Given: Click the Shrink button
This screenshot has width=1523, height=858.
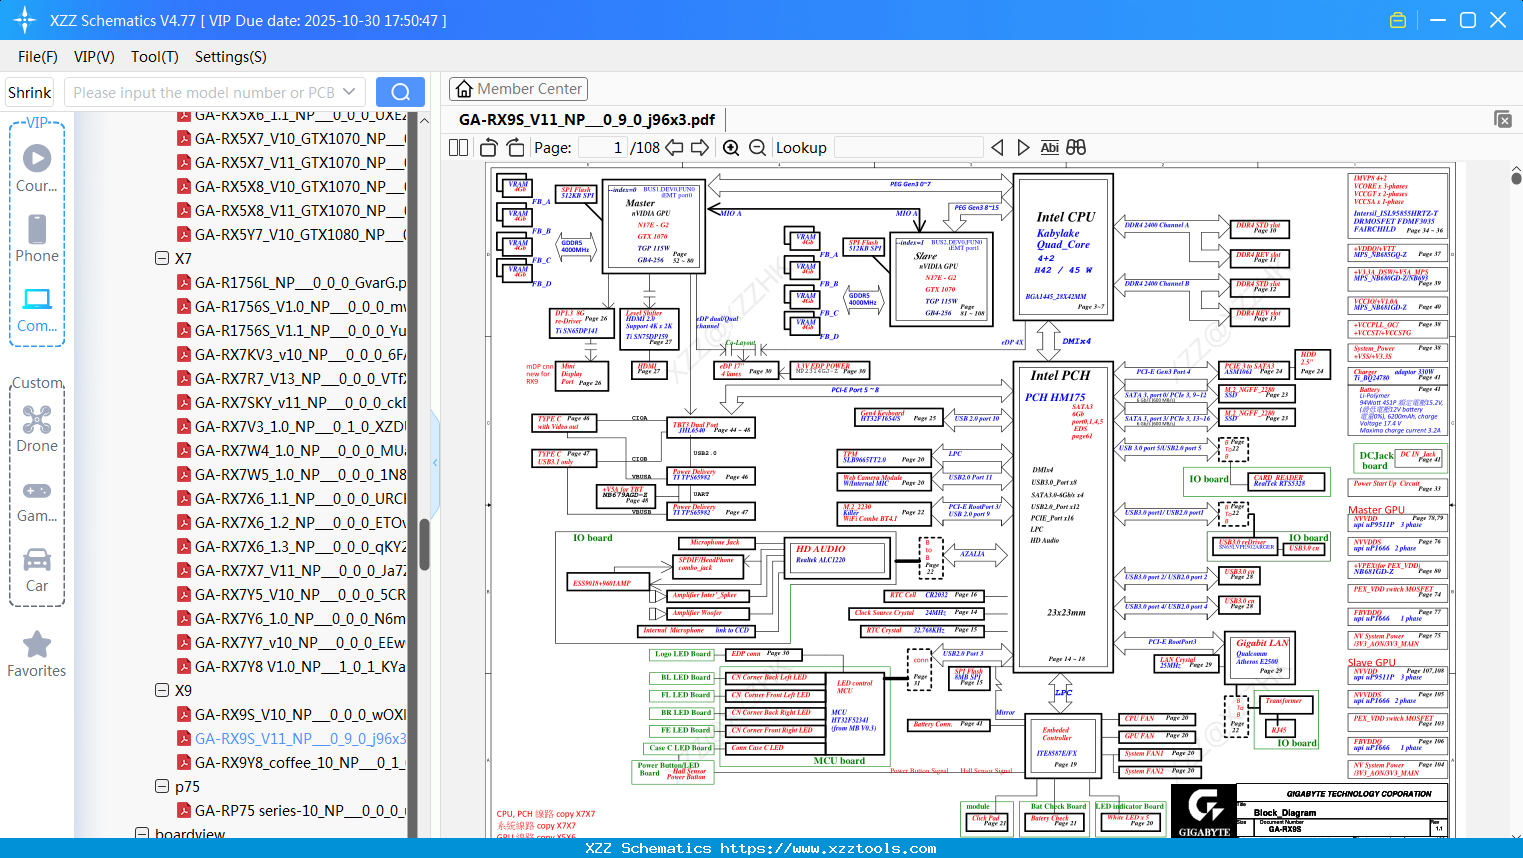Looking at the screenshot, I should click(x=30, y=92).
